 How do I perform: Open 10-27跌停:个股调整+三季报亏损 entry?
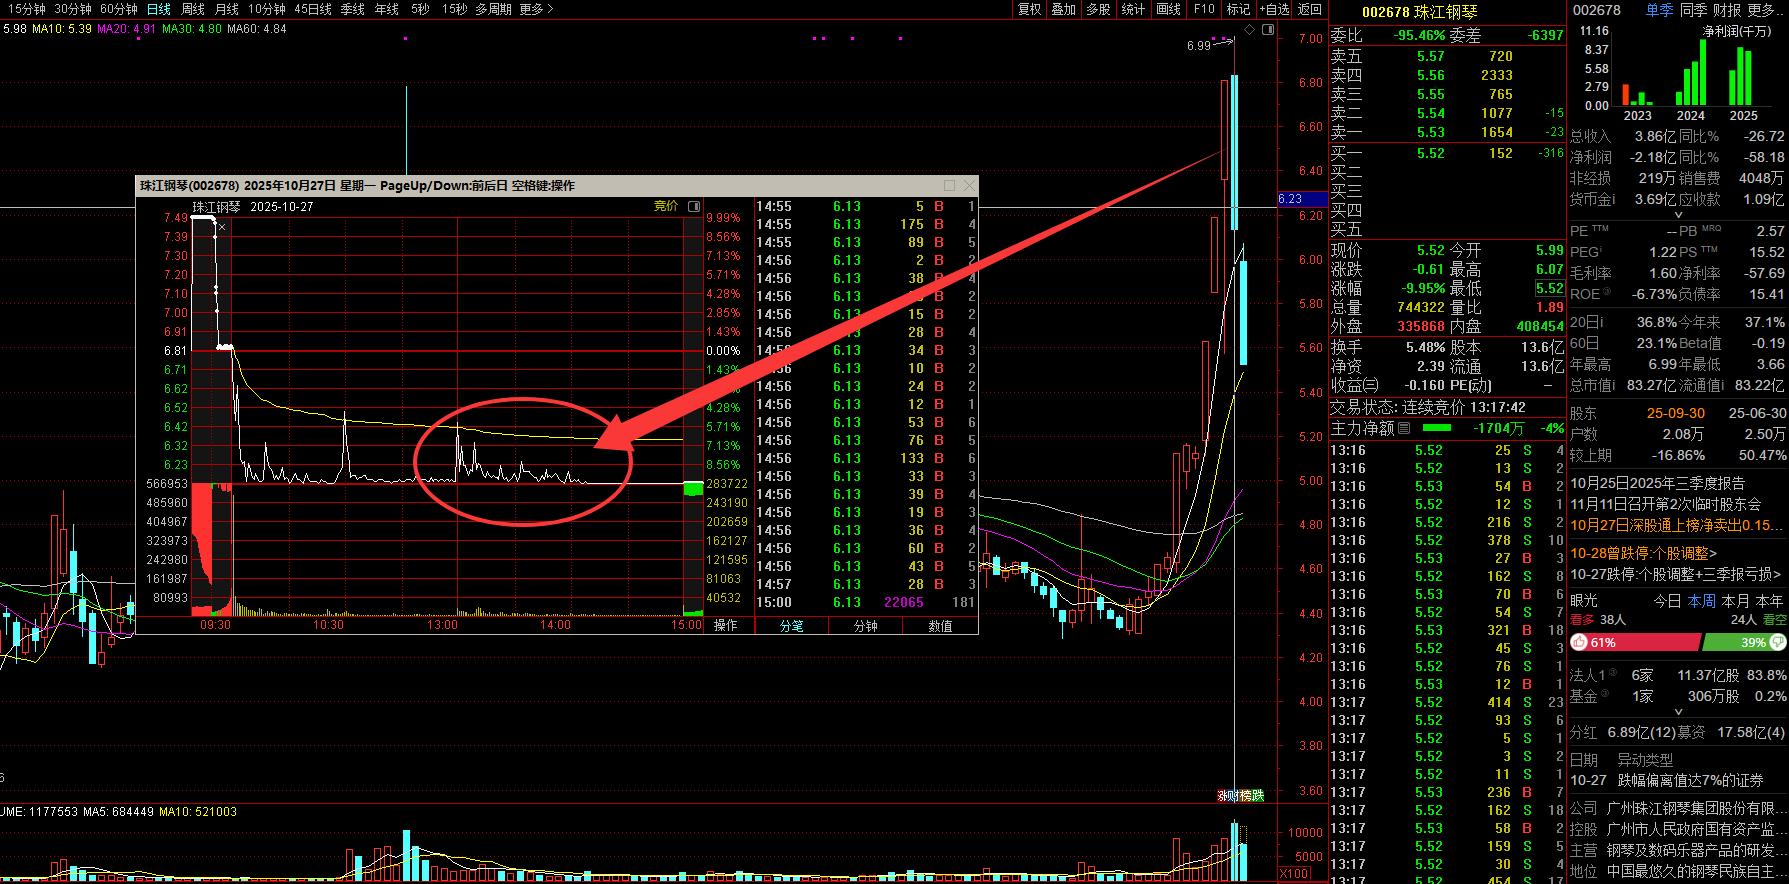point(1676,574)
